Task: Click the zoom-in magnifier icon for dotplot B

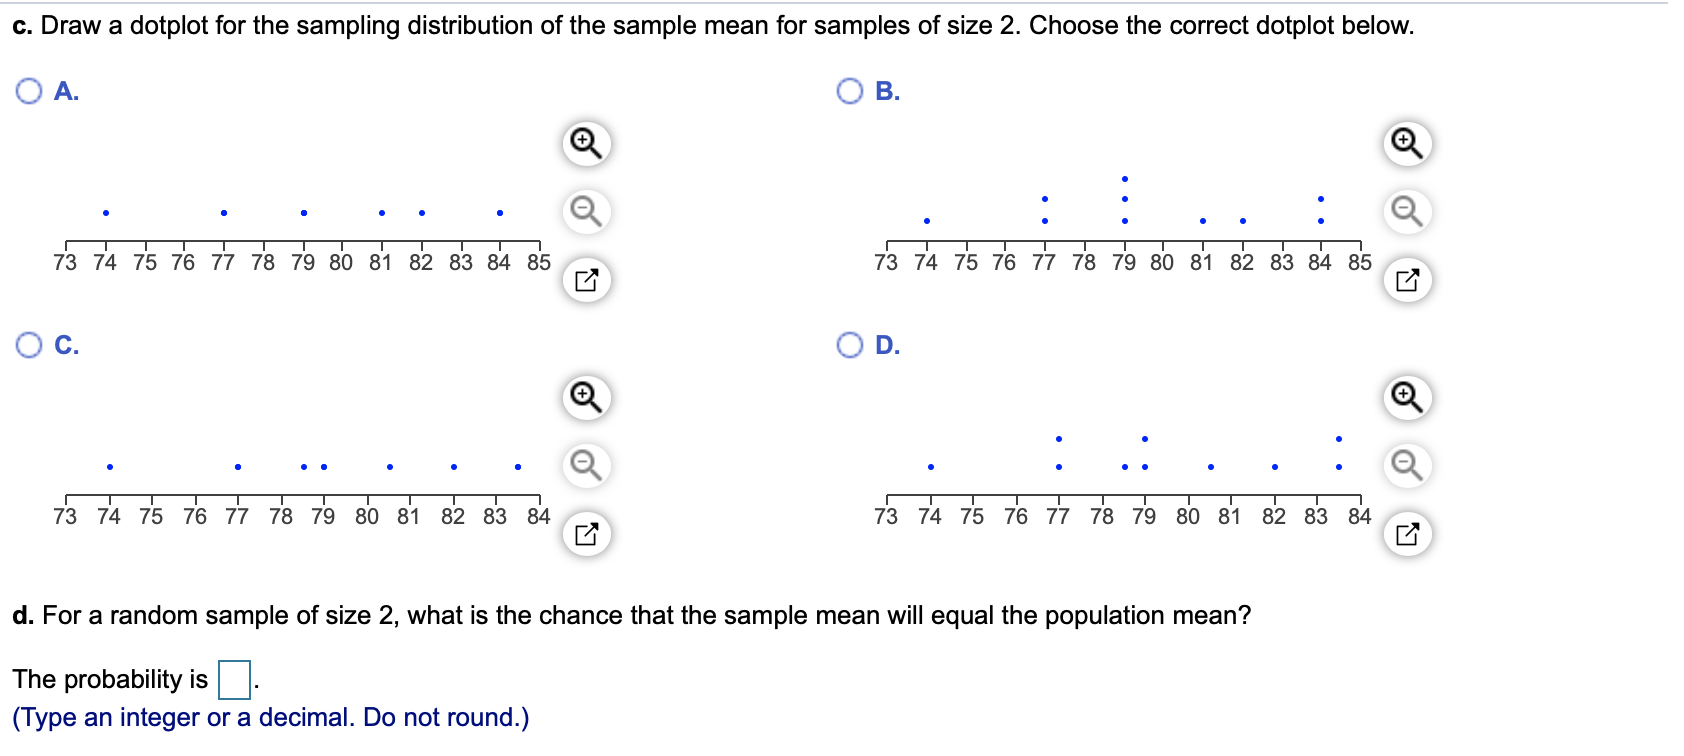Action: pyautogui.click(x=1407, y=143)
